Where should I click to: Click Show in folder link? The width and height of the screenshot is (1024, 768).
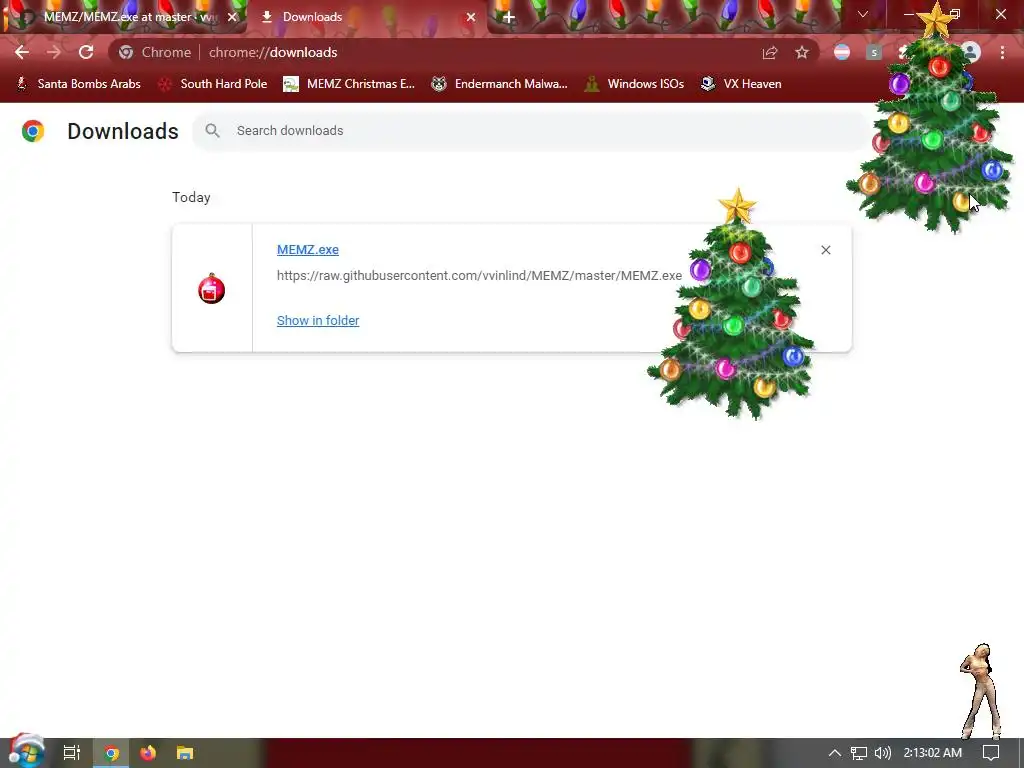(318, 321)
